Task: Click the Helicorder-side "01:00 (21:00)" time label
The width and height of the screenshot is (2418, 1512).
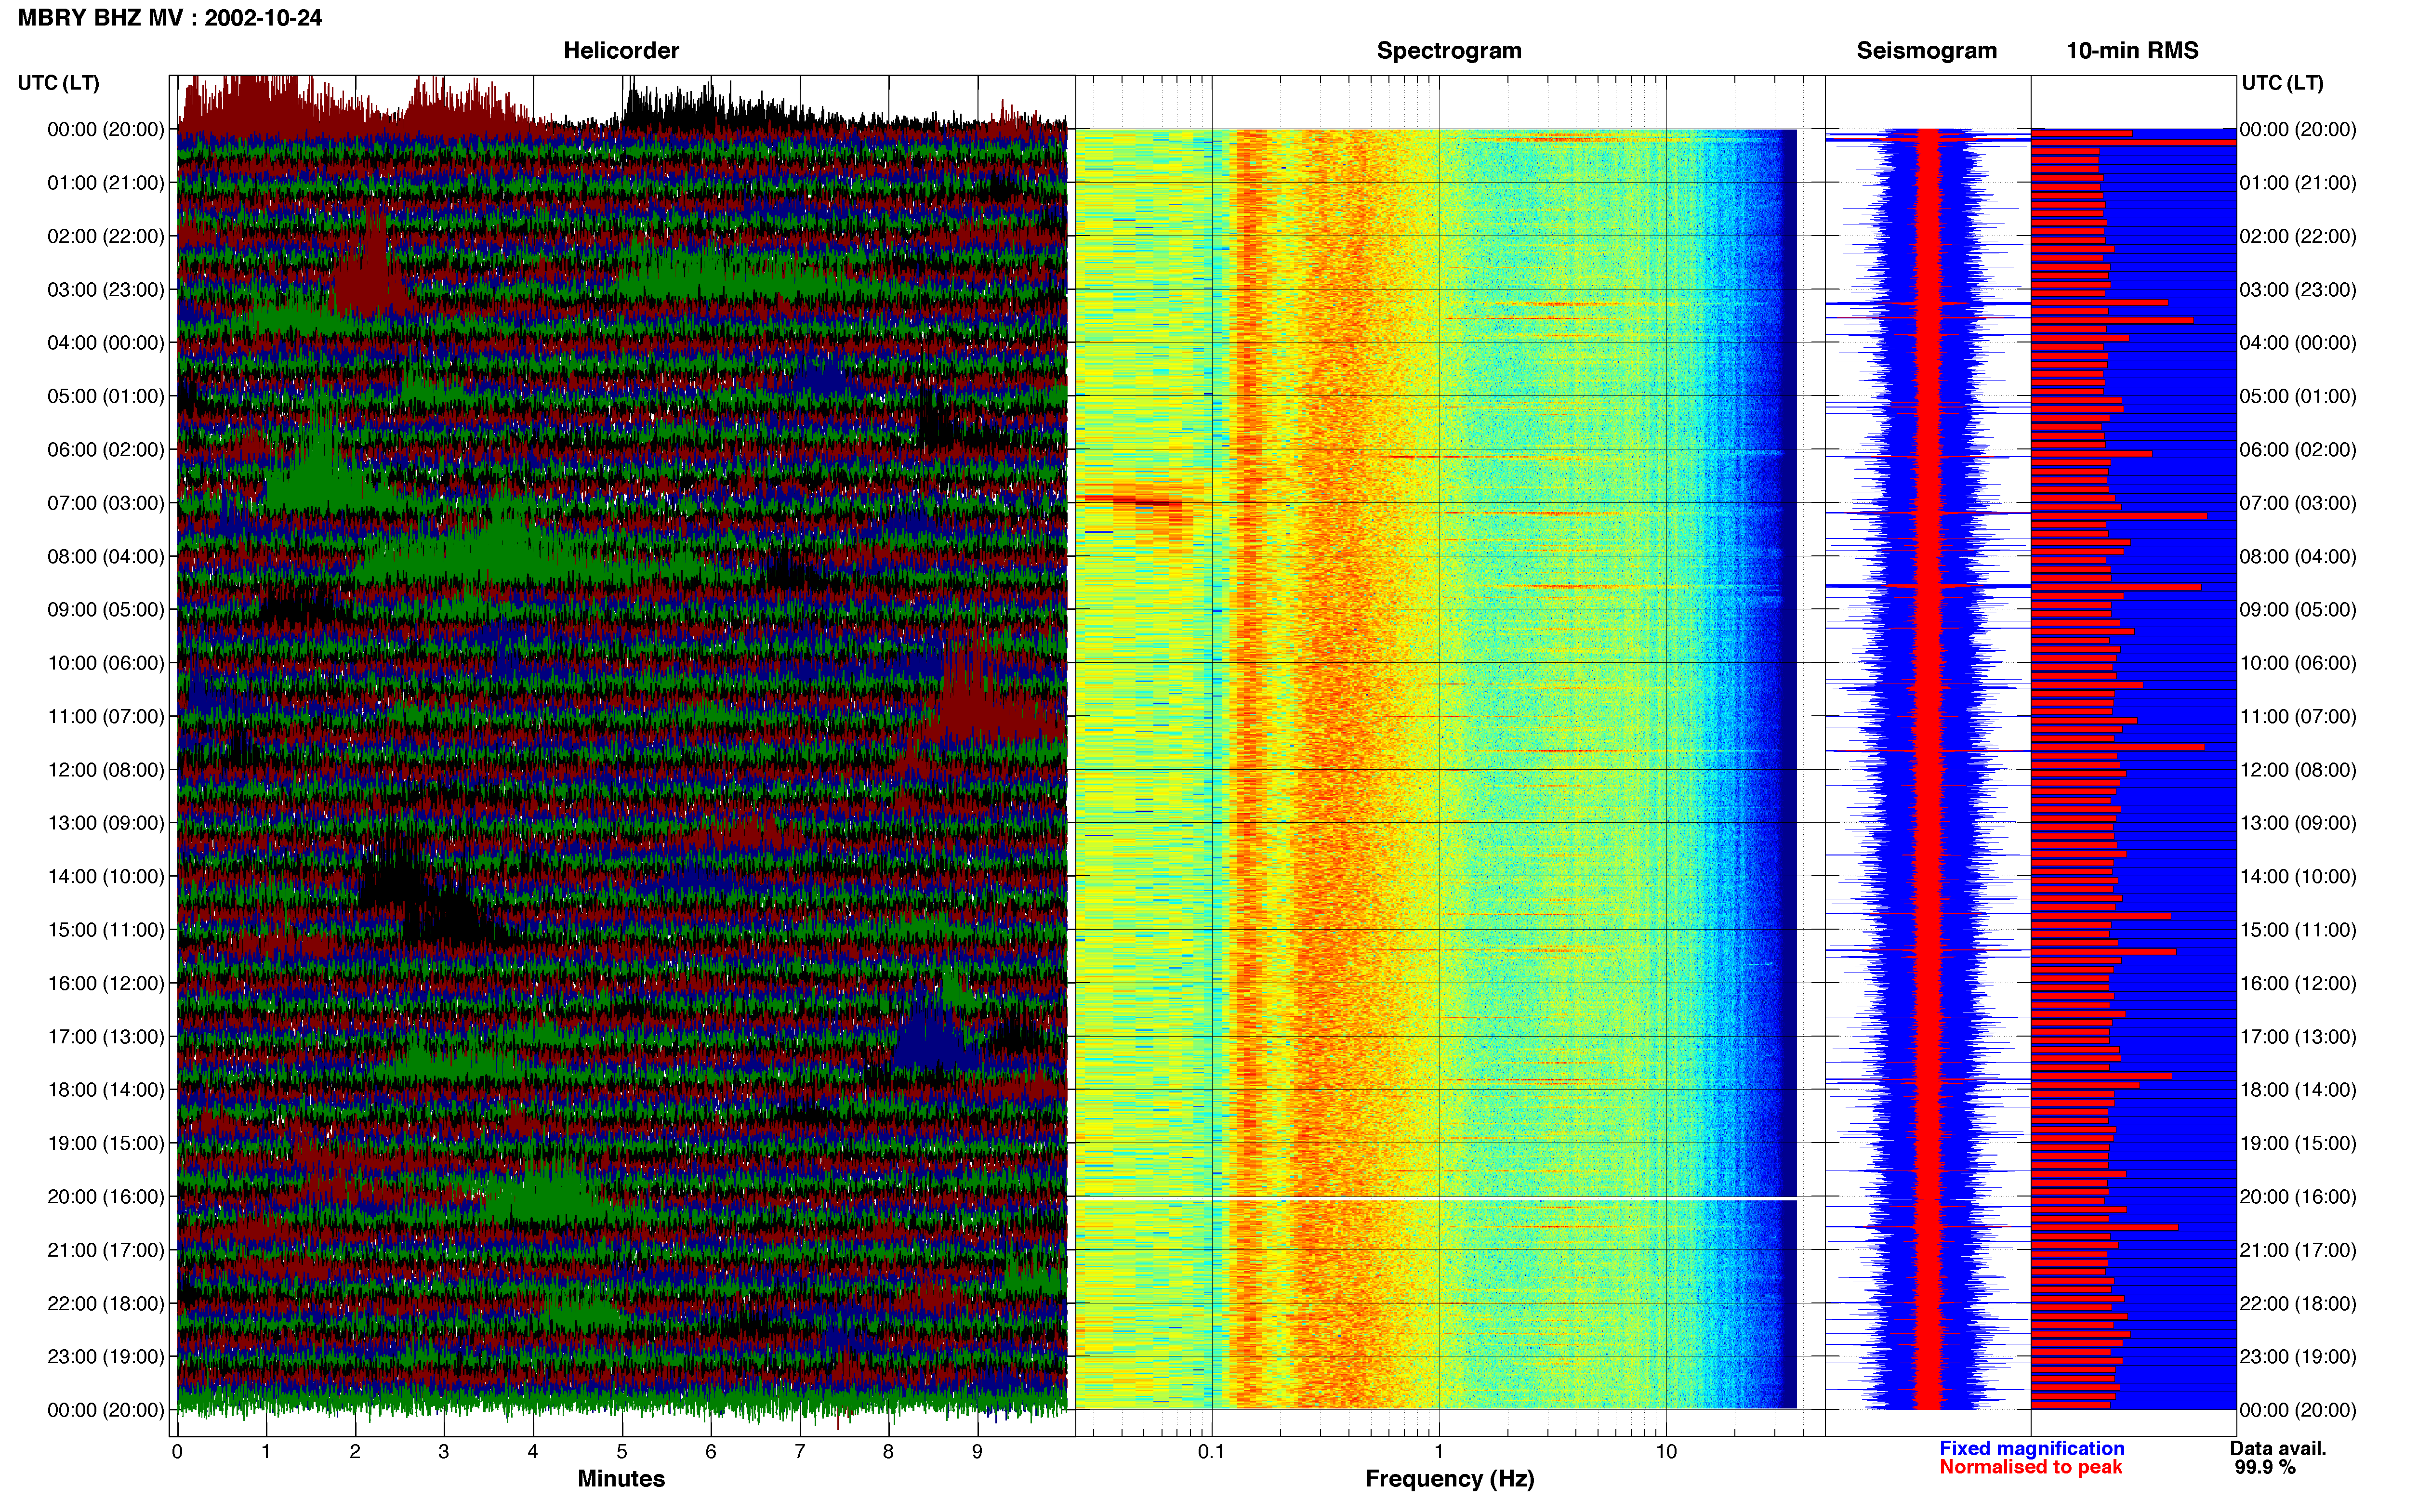Action: click(105, 182)
